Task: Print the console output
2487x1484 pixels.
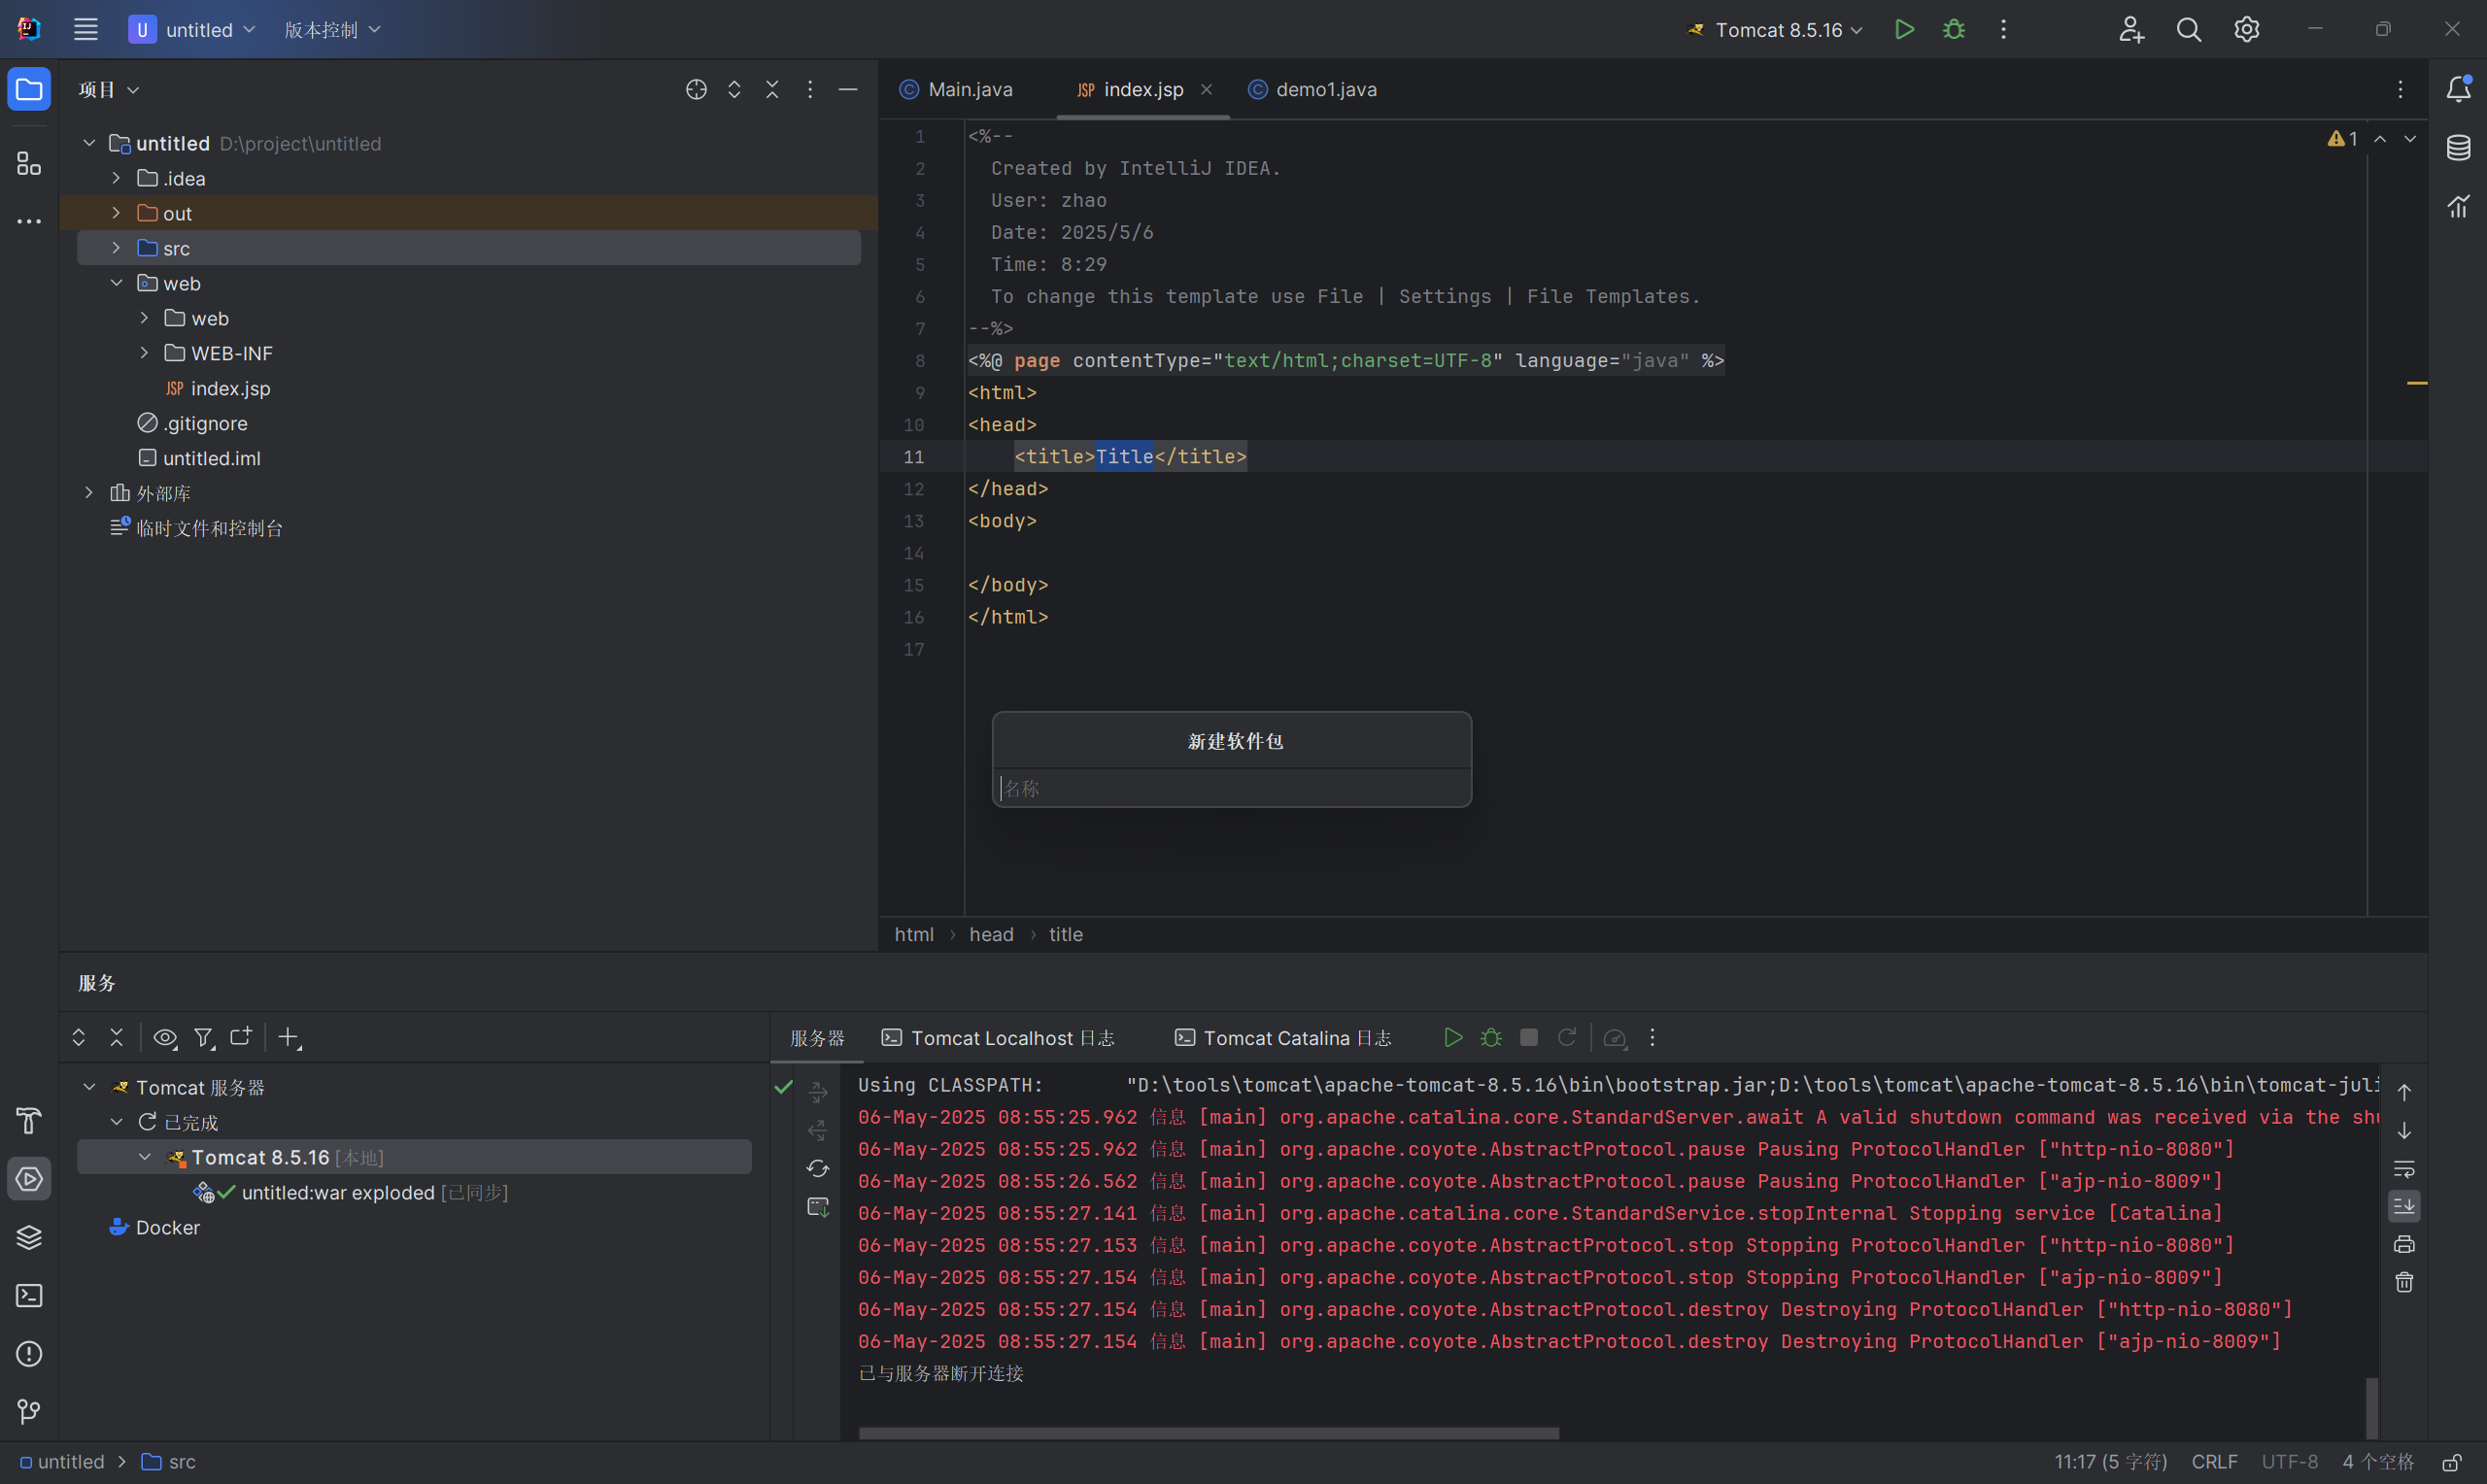Action: click(x=2404, y=1244)
